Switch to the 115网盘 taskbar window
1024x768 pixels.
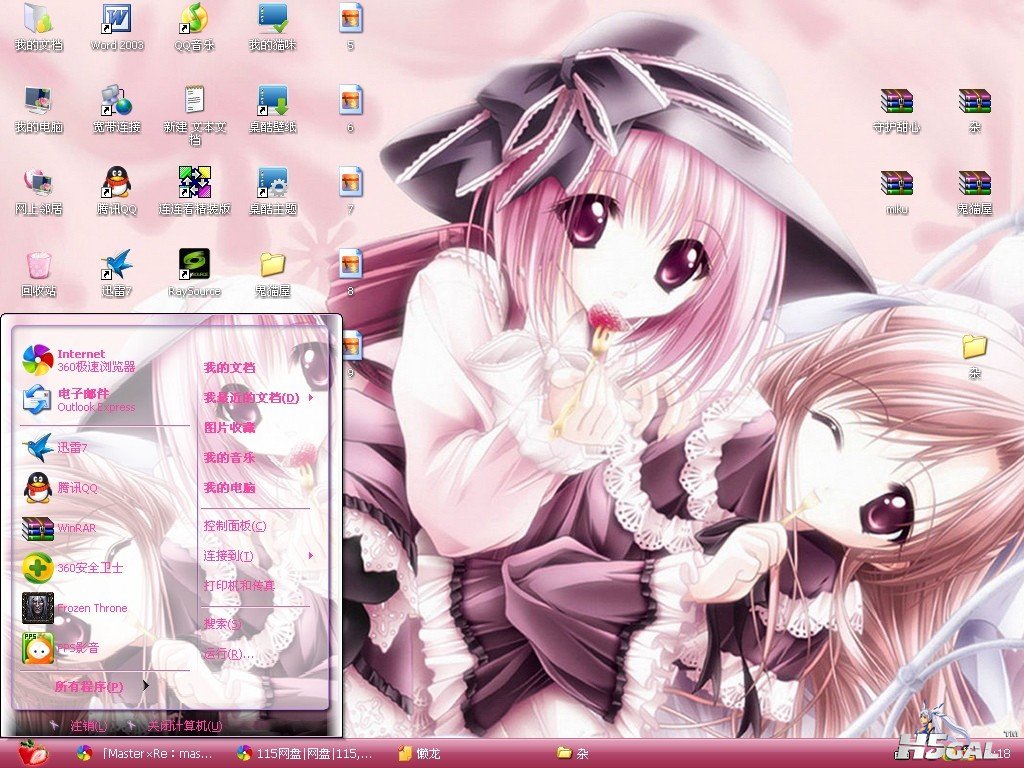tap(304, 753)
